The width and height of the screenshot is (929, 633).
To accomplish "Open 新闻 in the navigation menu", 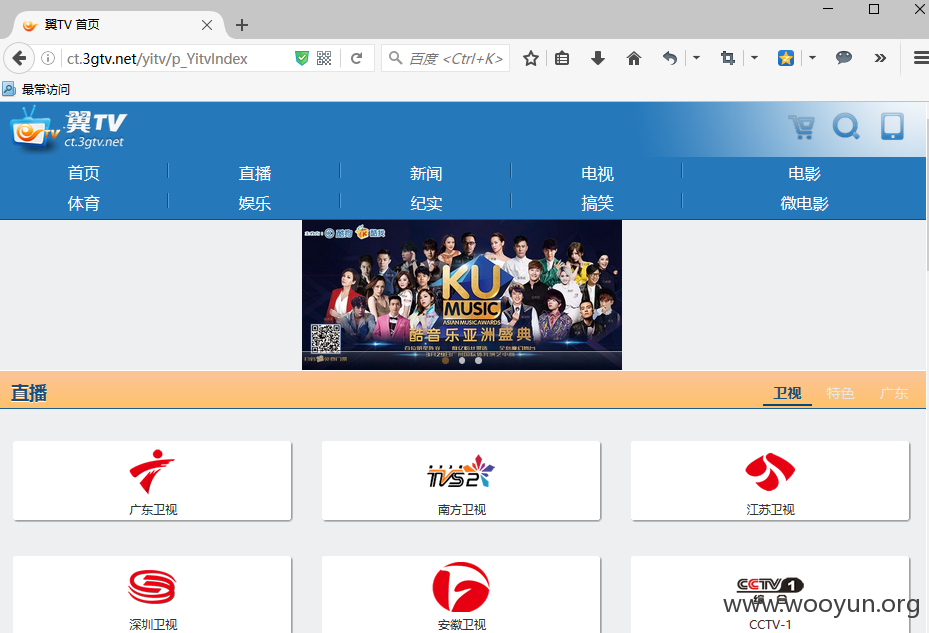I will click(x=426, y=173).
